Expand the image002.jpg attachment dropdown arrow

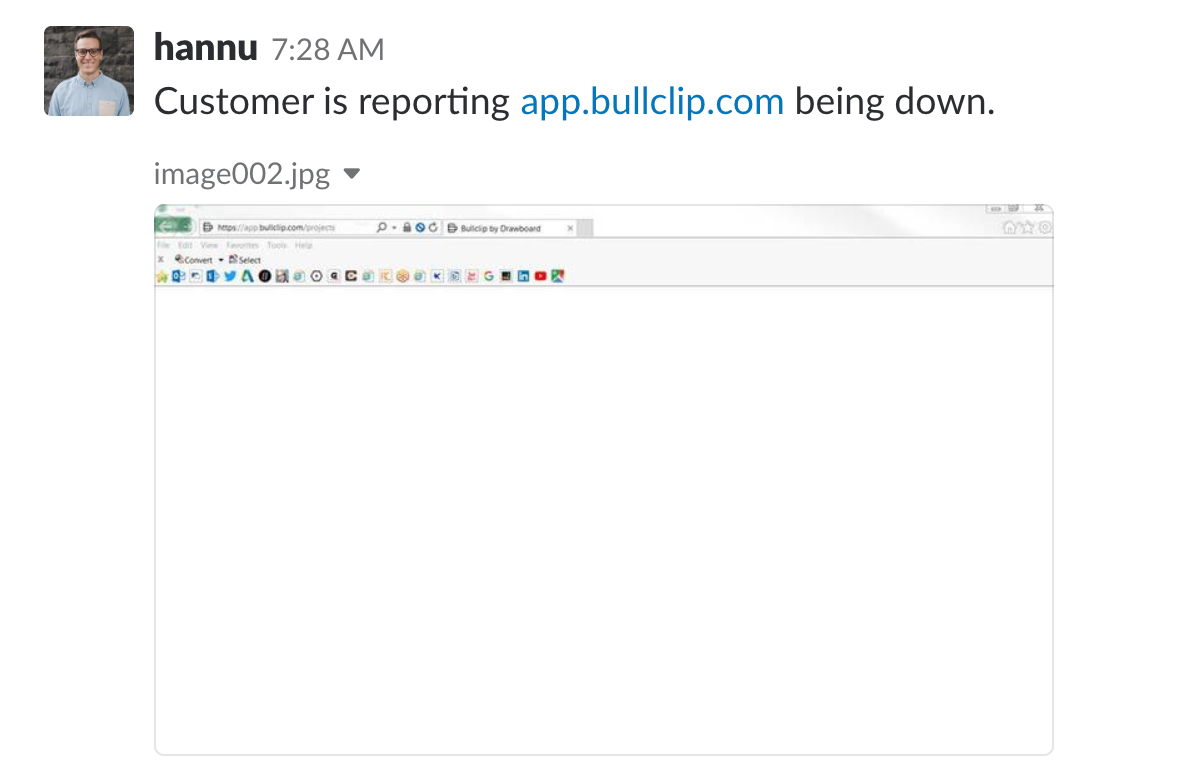click(x=351, y=174)
